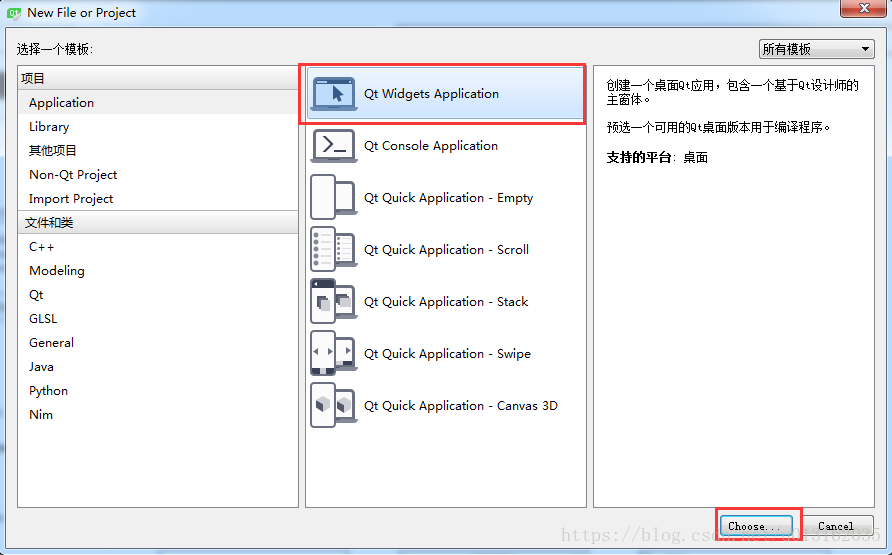Select the C++ file category
892x555 pixels.
[158, 247]
